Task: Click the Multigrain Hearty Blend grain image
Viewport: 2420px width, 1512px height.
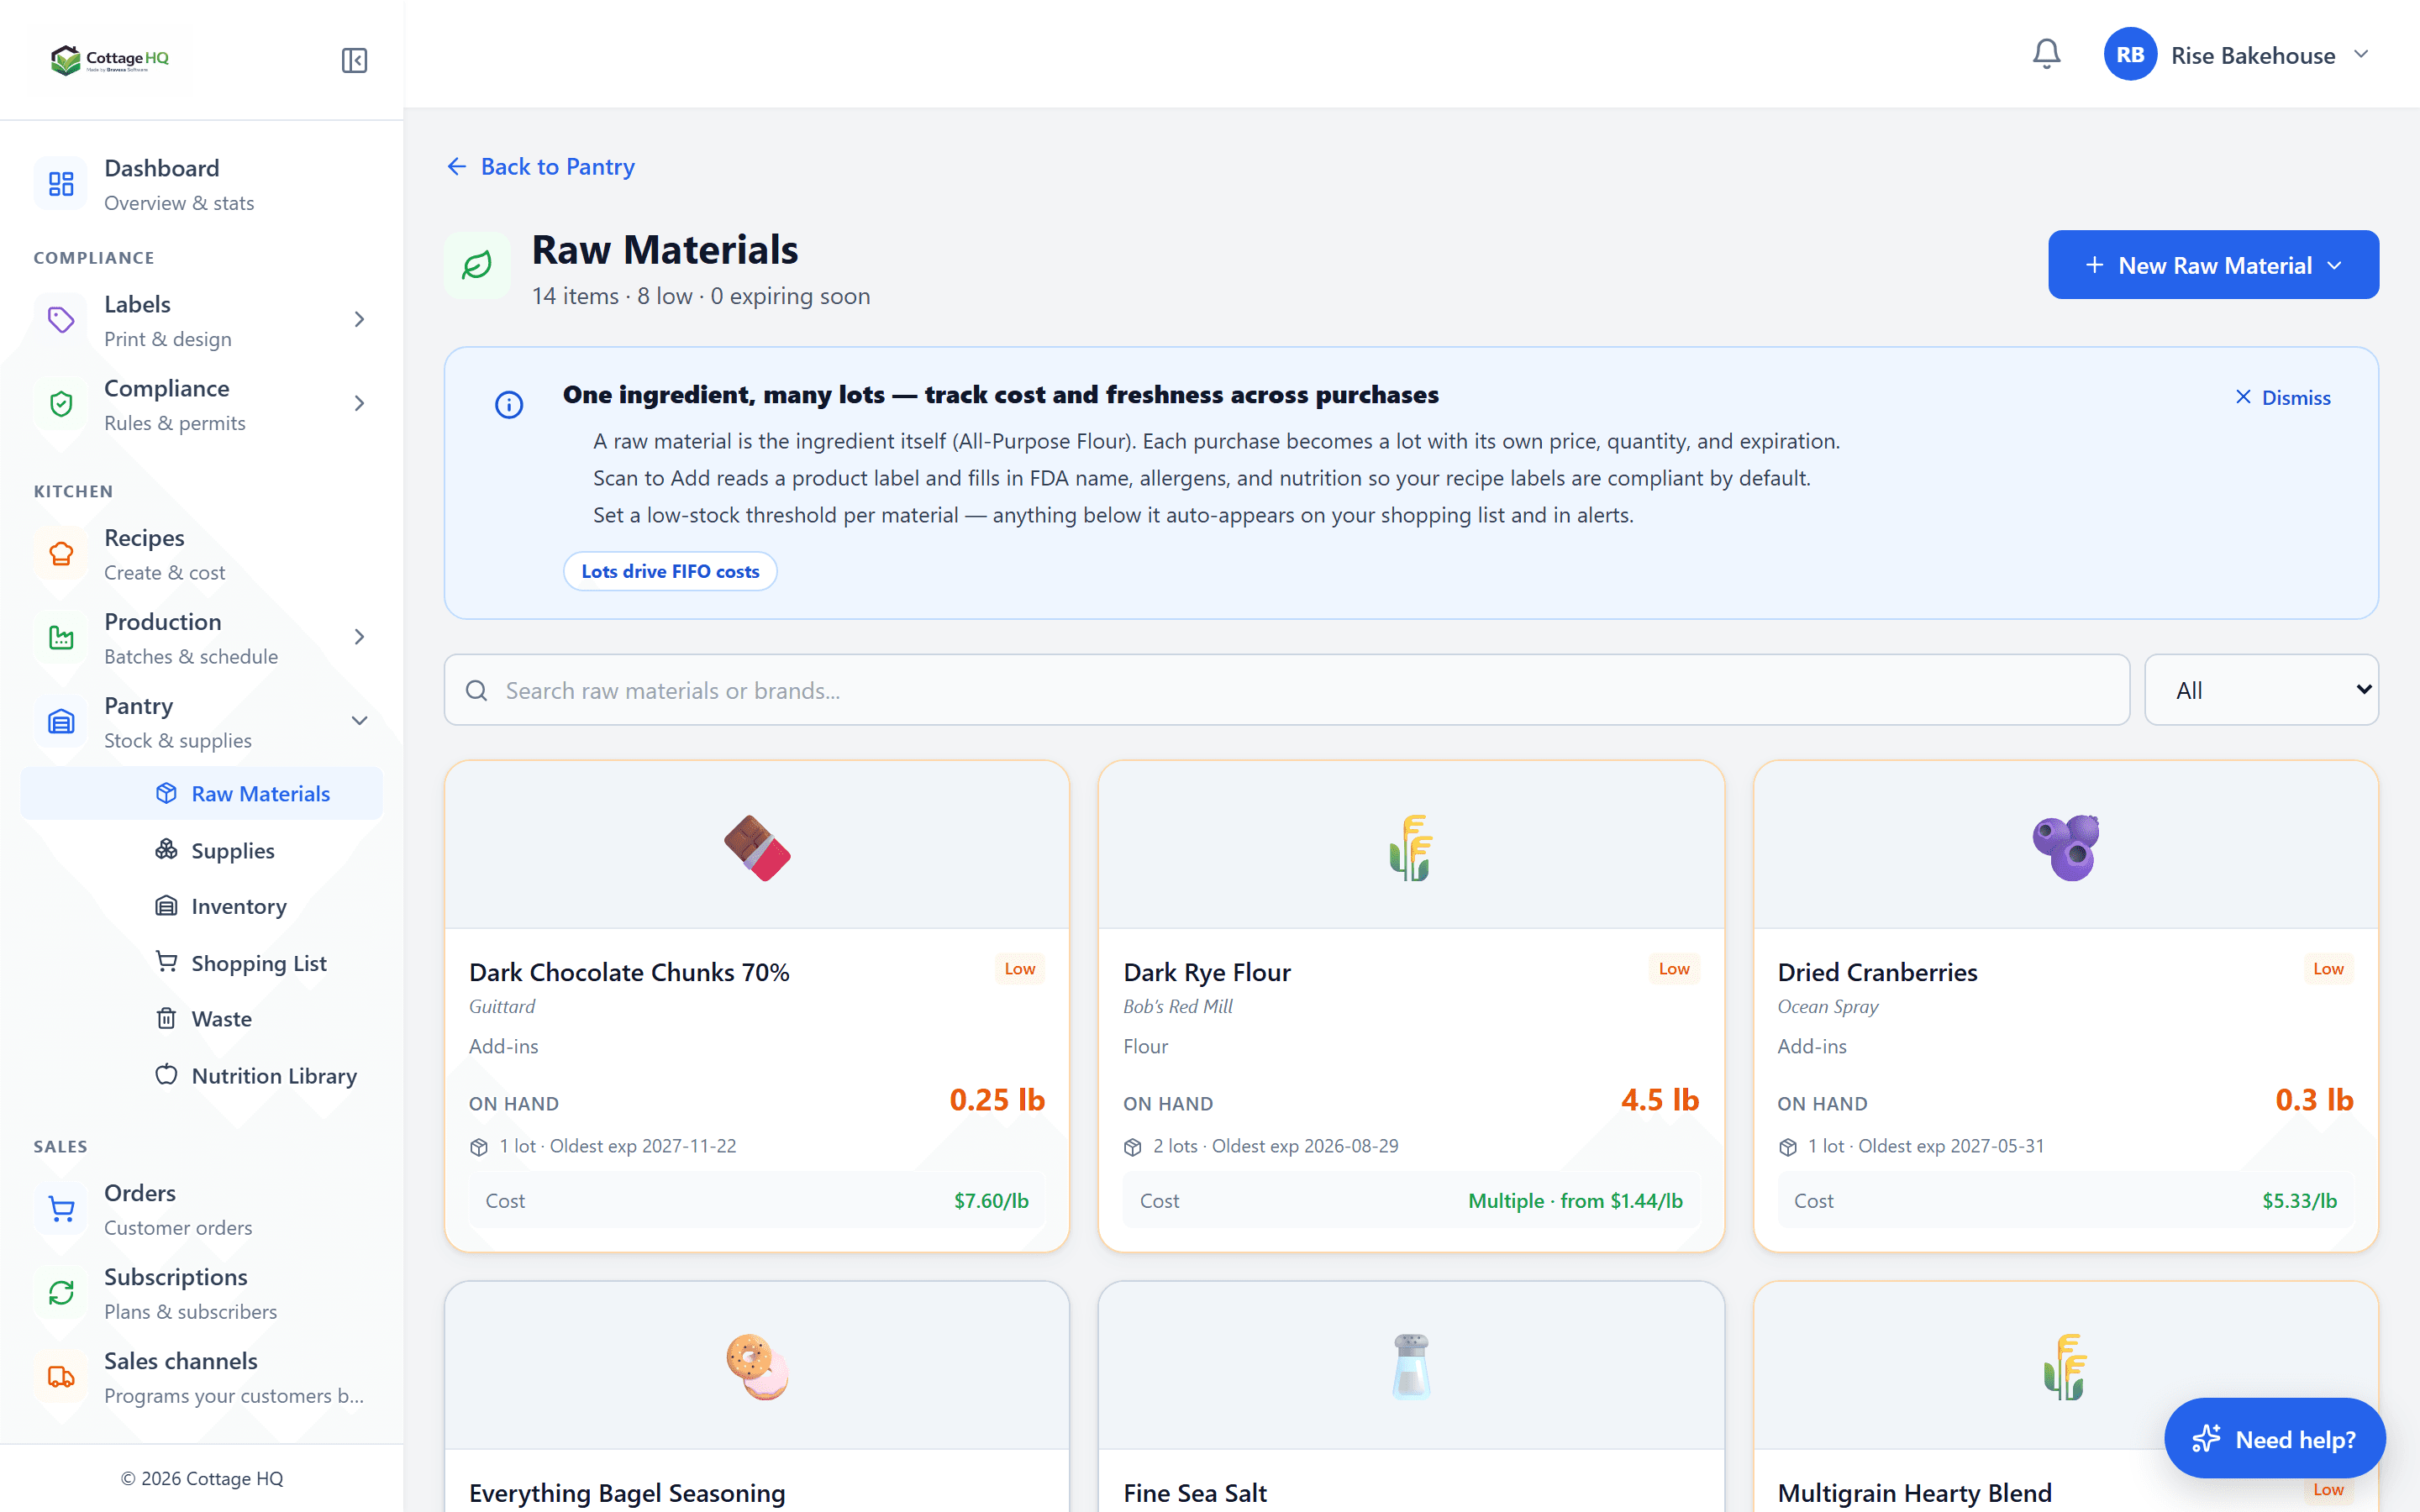Action: (2066, 1367)
